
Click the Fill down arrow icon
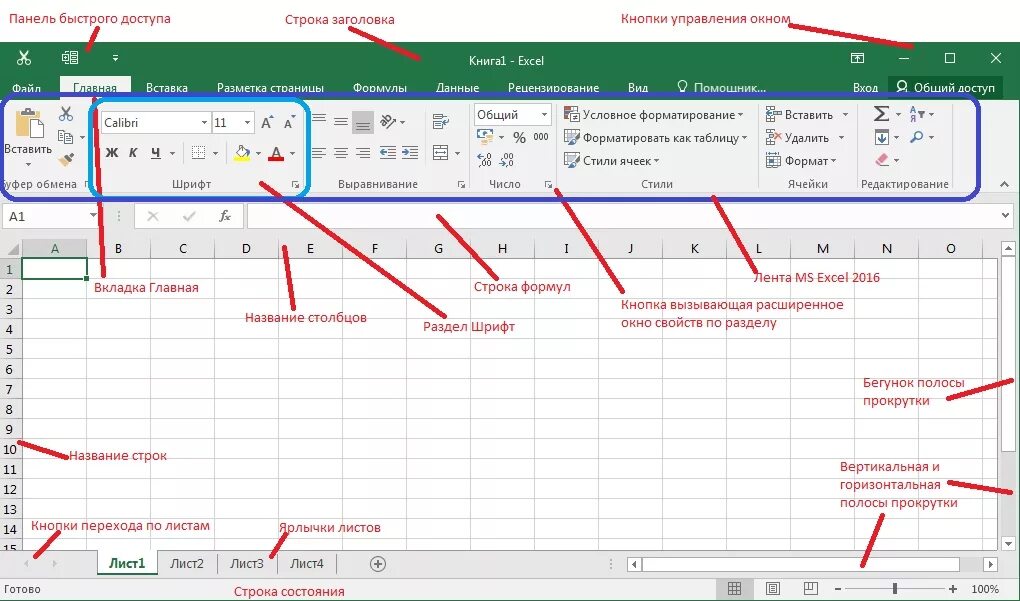coord(881,137)
